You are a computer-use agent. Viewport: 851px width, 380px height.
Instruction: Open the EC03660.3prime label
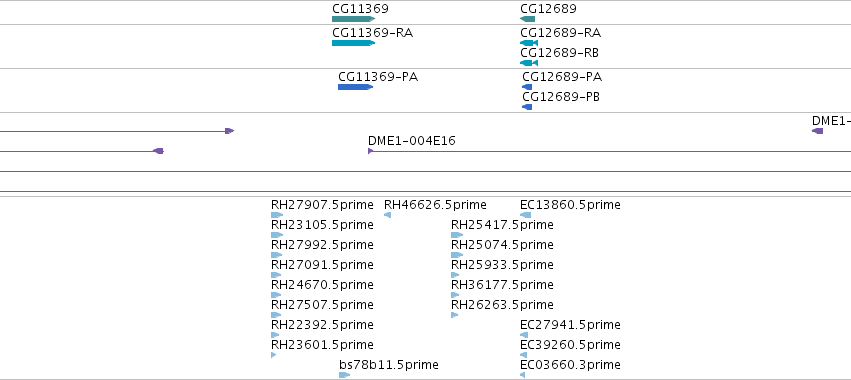570,364
